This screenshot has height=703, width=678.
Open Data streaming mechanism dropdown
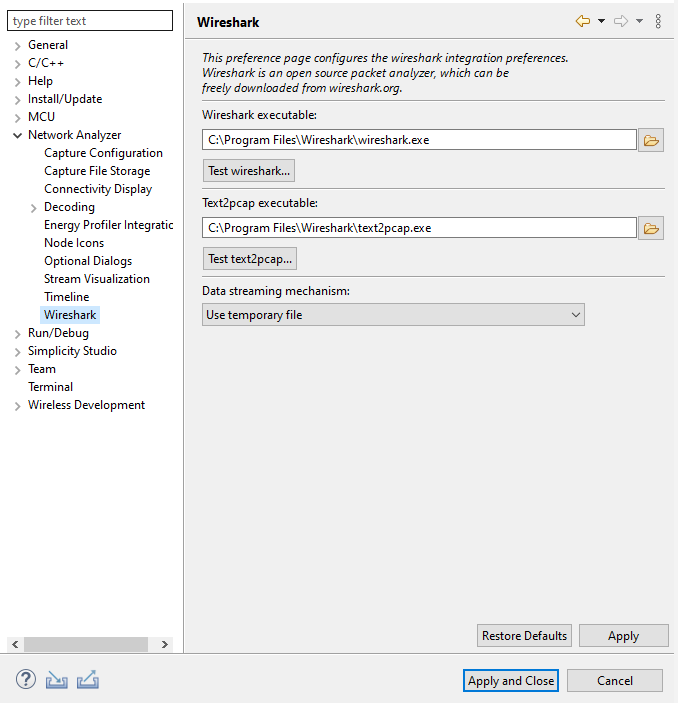(393, 315)
